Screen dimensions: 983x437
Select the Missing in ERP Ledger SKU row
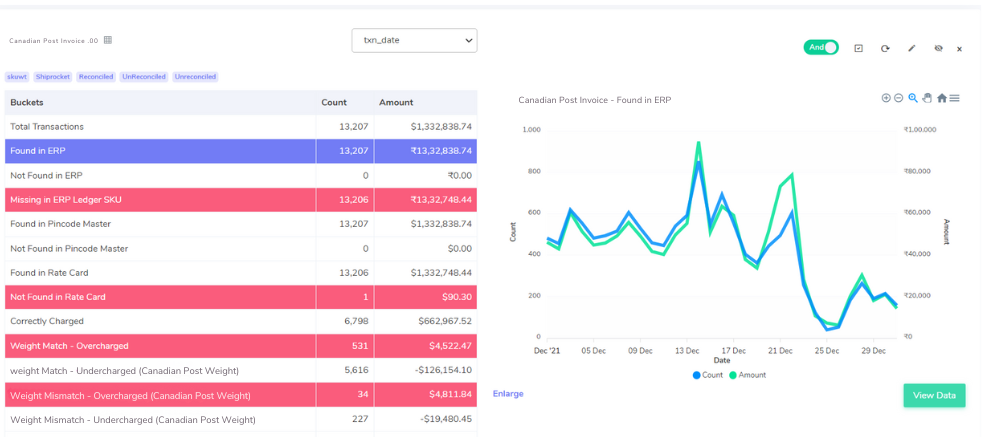[241, 200]
